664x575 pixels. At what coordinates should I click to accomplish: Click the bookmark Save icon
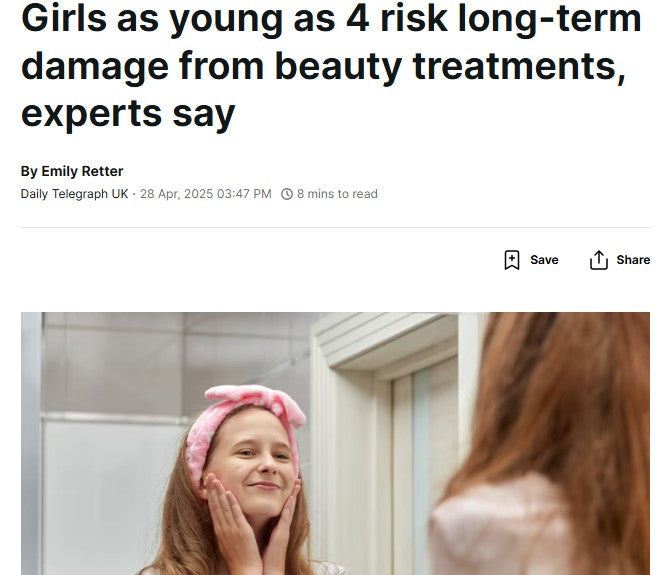point(512,260)
